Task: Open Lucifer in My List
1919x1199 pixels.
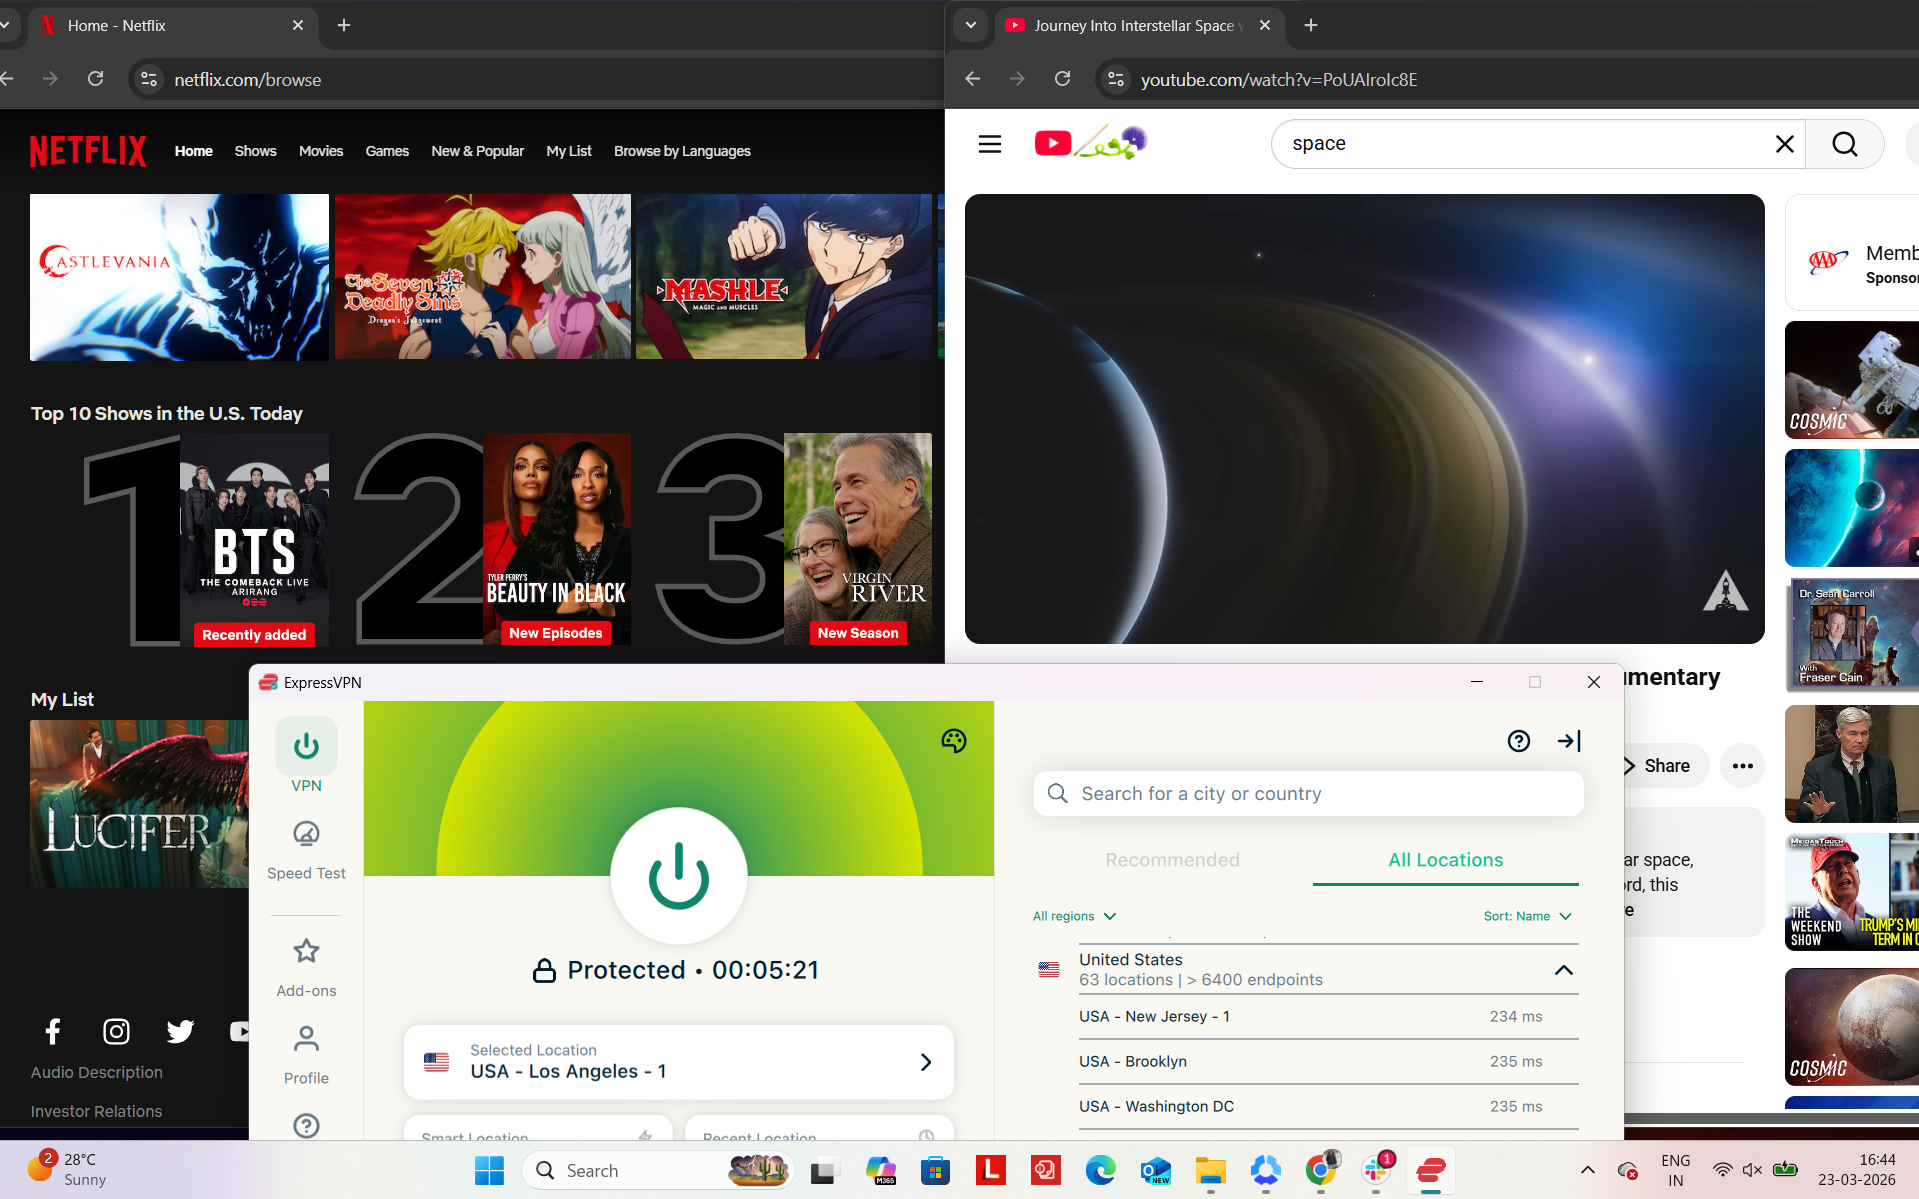Action: (x=139, y=803)
